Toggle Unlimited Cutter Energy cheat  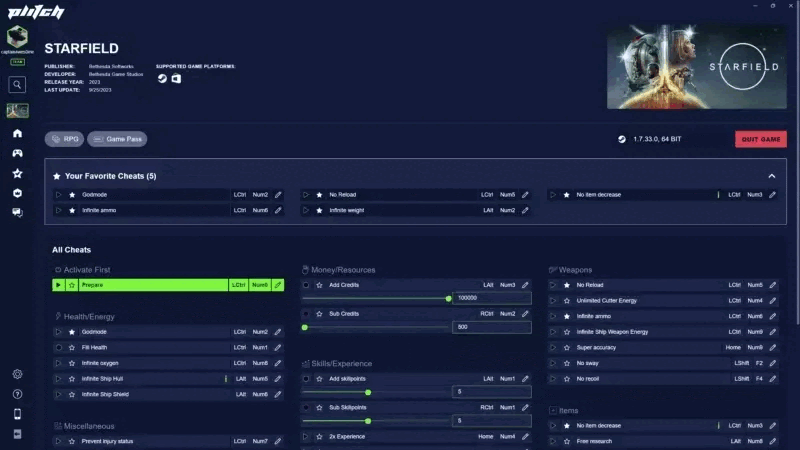coord(553,301)
